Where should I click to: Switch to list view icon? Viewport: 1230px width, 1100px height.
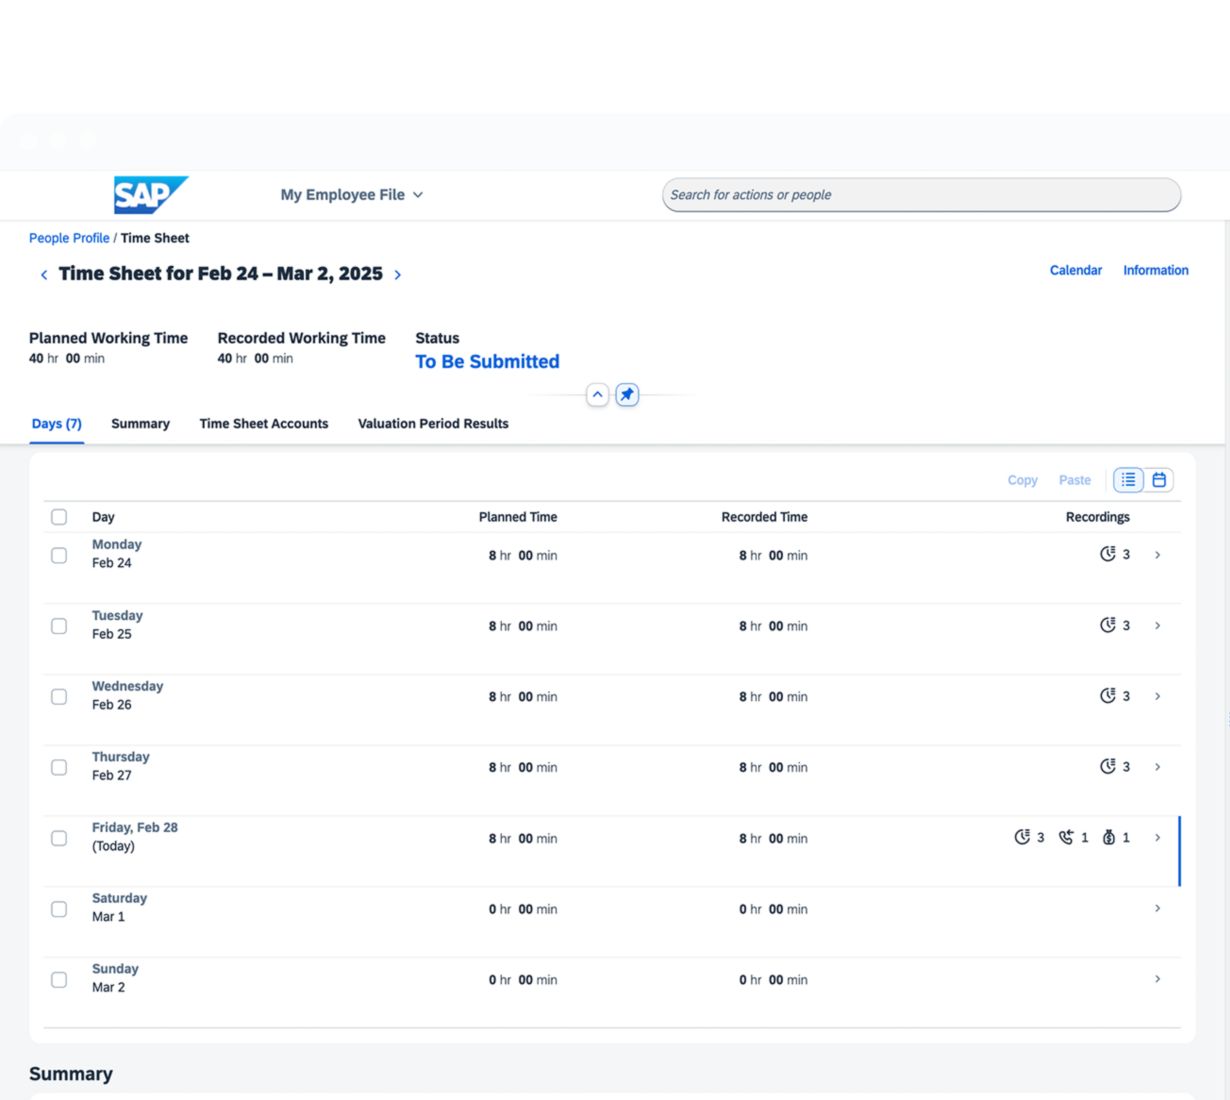pyautogui.click(x=1128, y=480)
